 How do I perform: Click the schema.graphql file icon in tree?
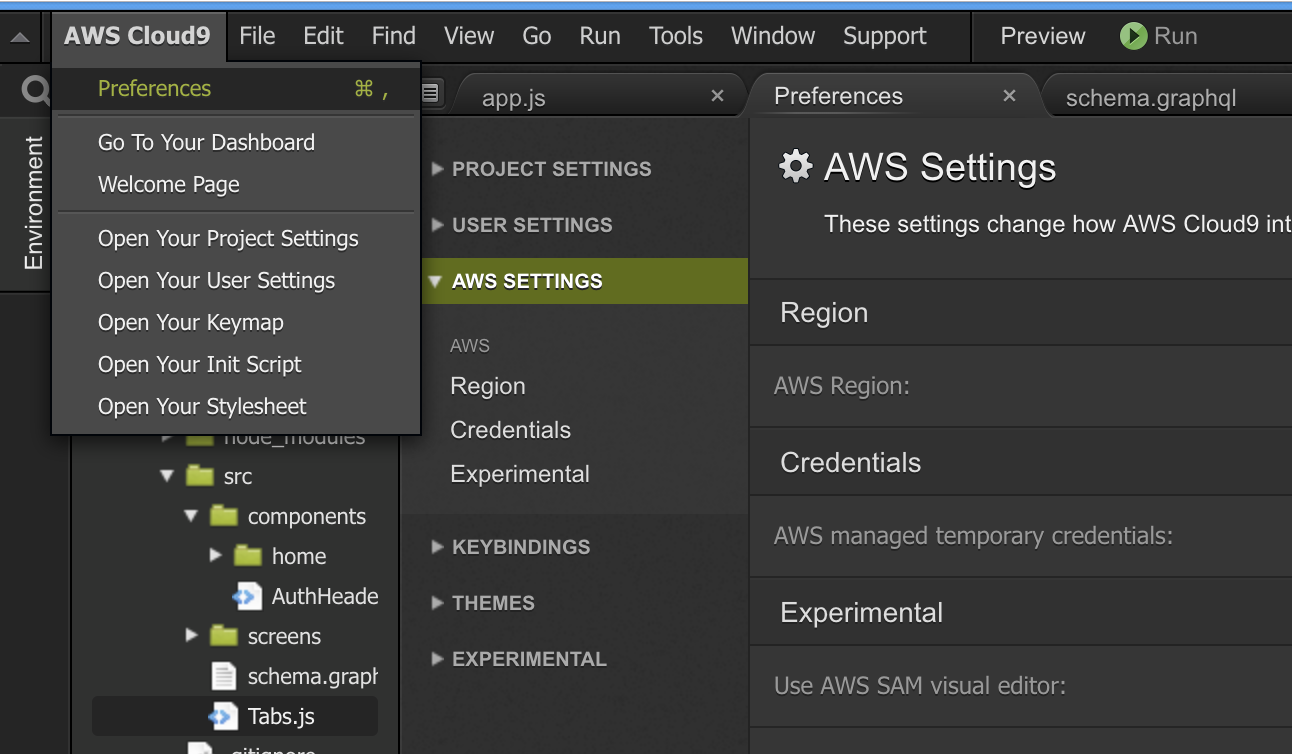[224, 676]
